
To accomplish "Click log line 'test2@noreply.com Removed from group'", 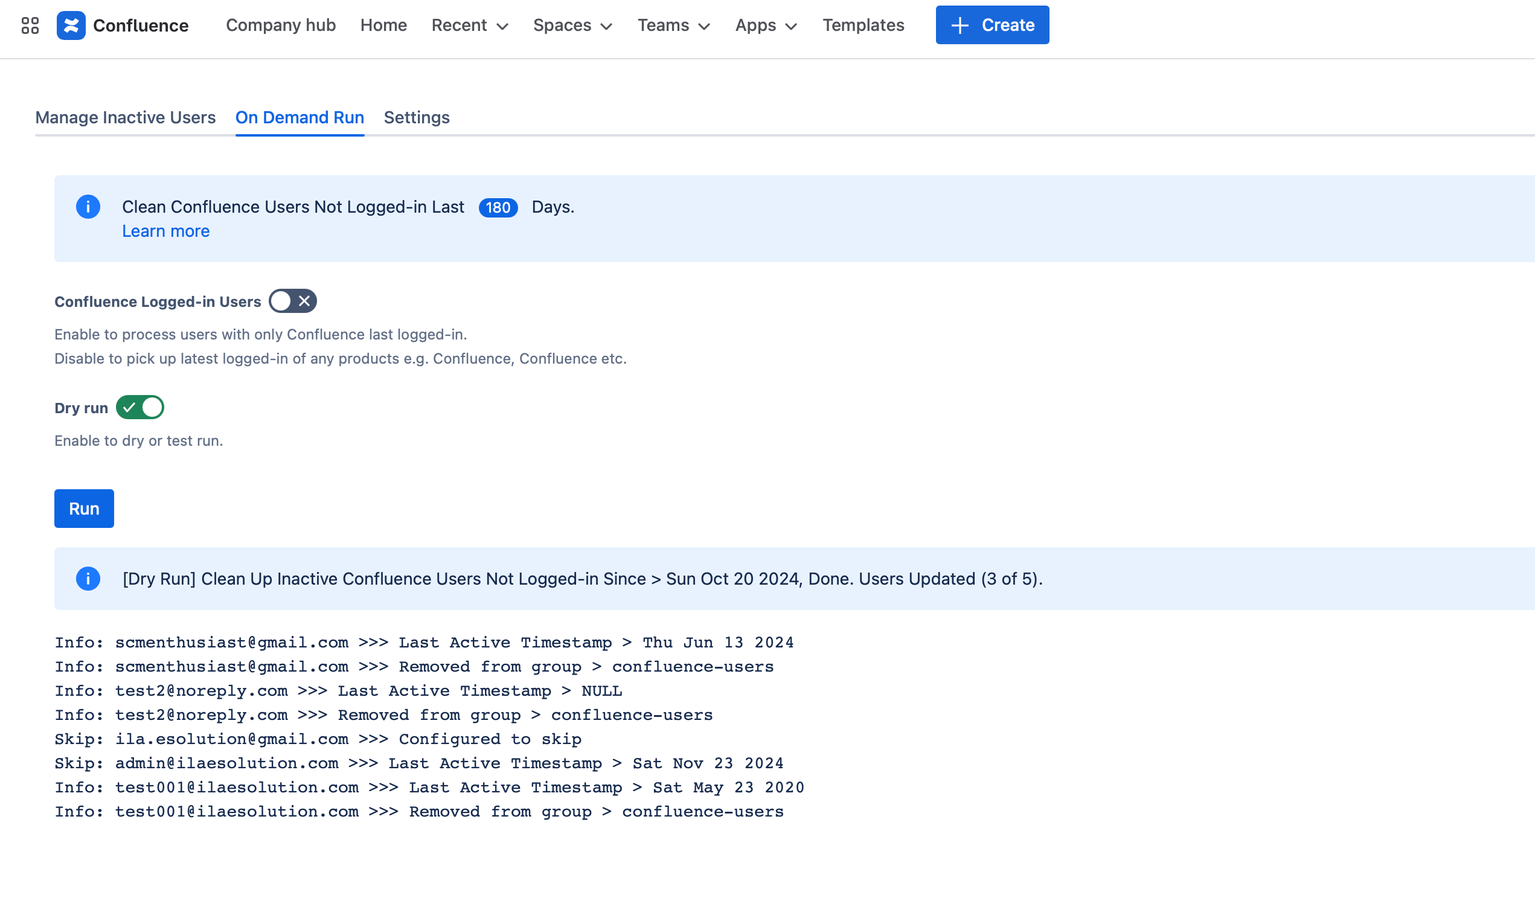I will pyautogui.click(x=384, y=715).
